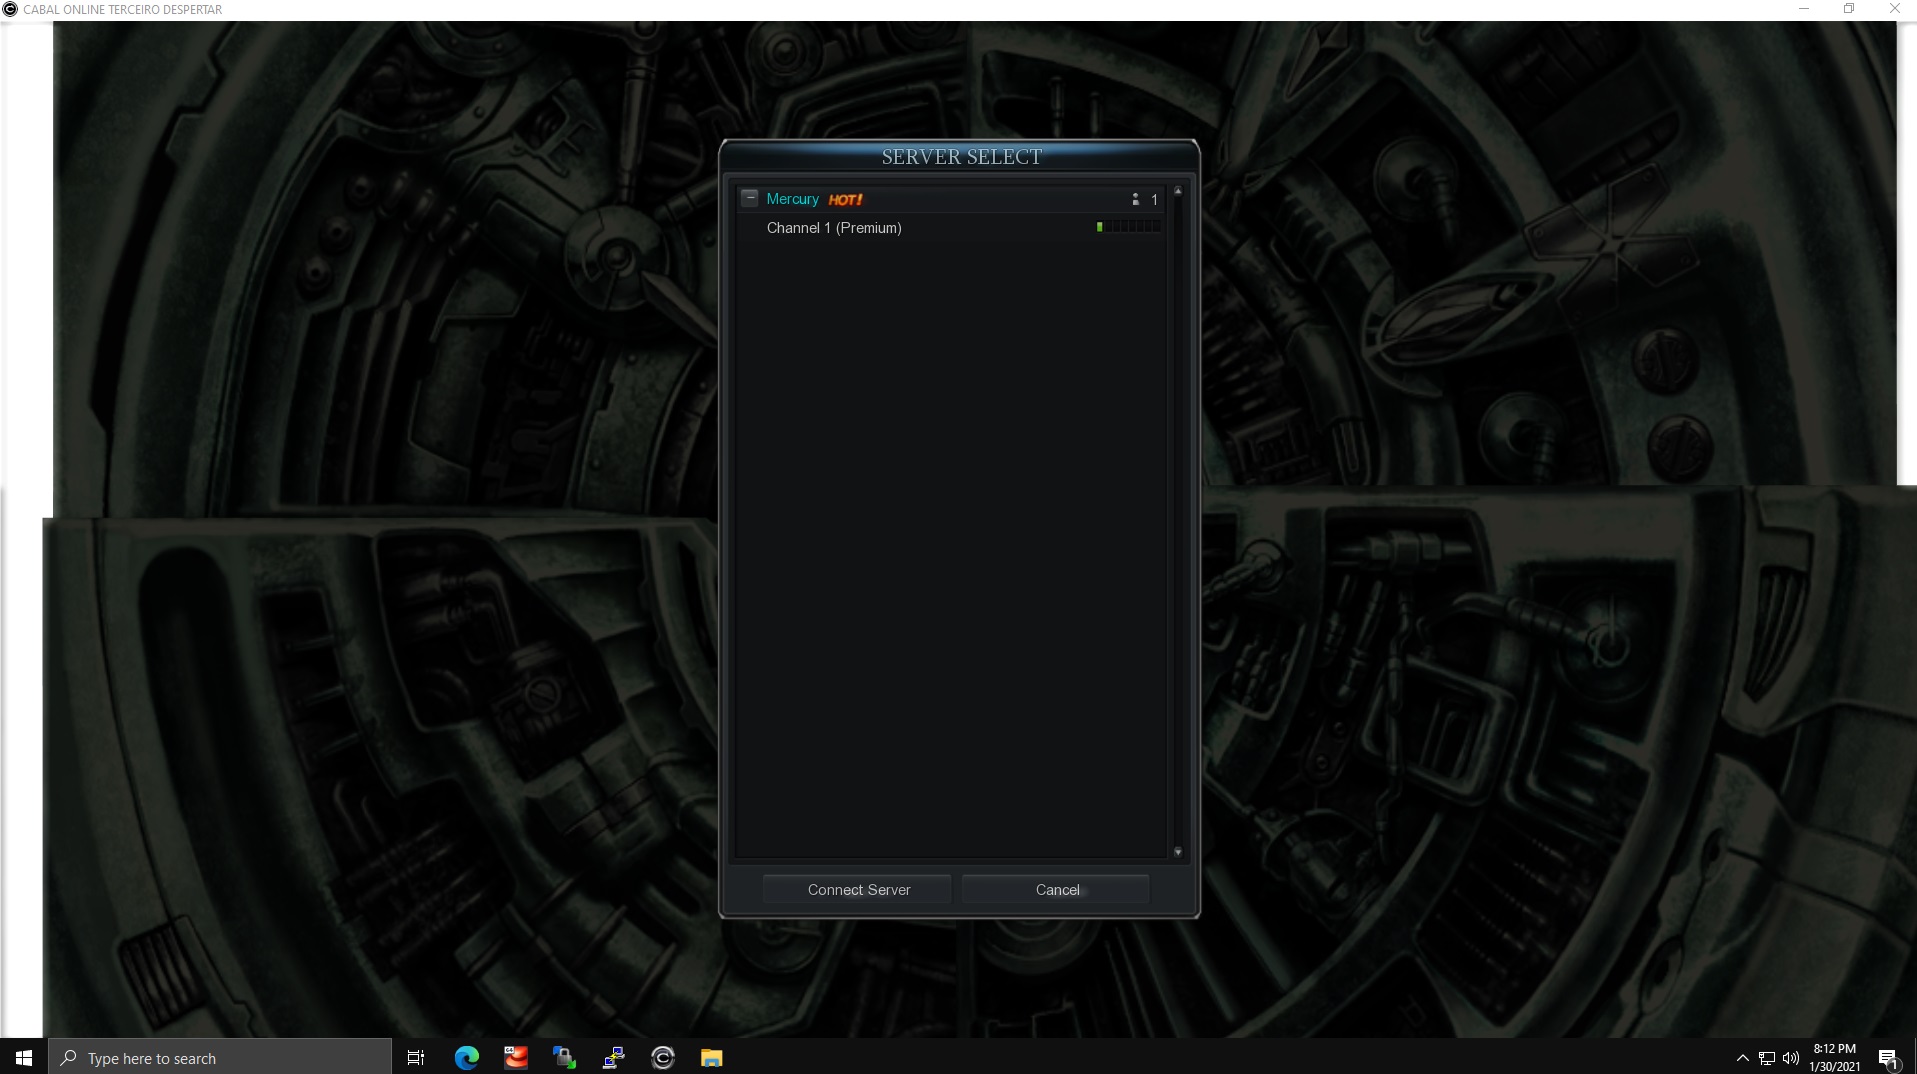Show hidden system tray icons
Viewport: 1917px width, 1074px height.
pyautogui.click(x=1743, y=1057)
